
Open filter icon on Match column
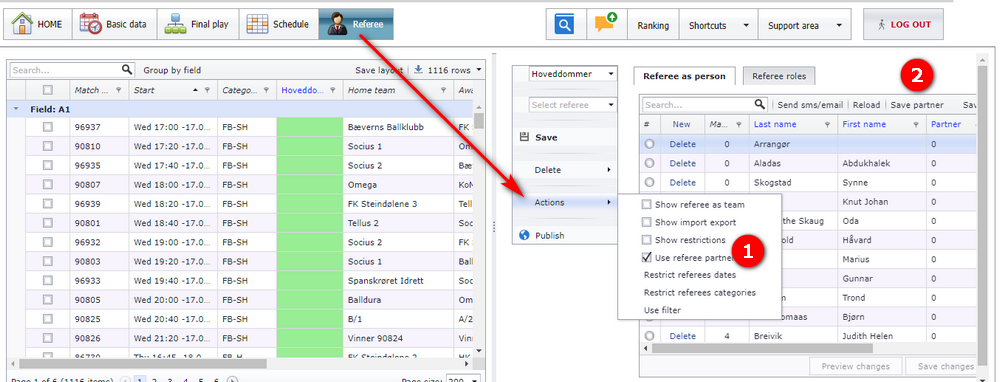[x=119, y=91]
